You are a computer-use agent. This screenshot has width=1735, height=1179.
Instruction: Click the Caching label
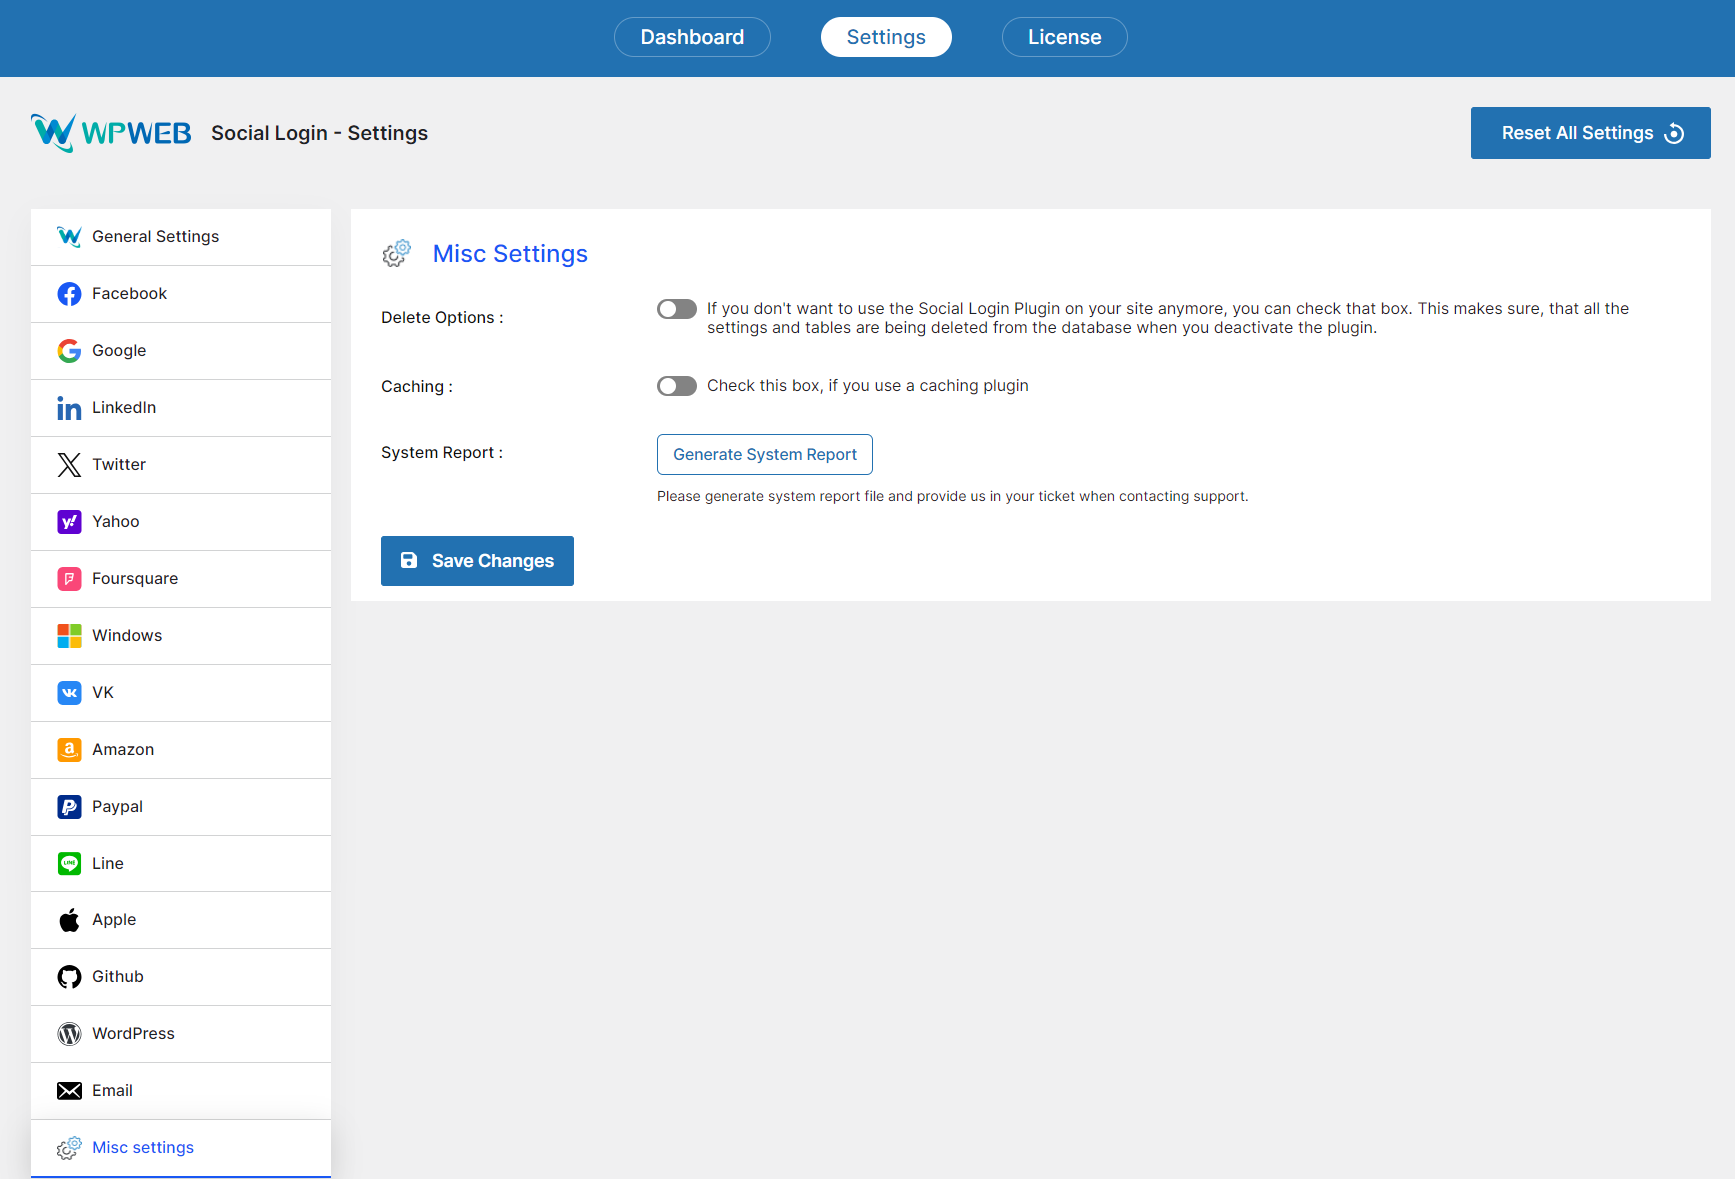417,387
